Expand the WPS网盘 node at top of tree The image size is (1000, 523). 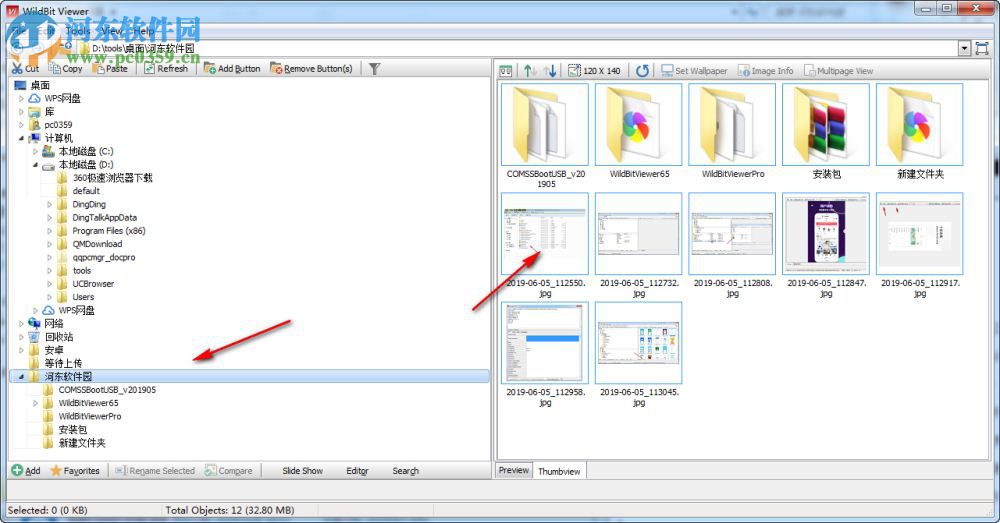[x=21, y=98]
